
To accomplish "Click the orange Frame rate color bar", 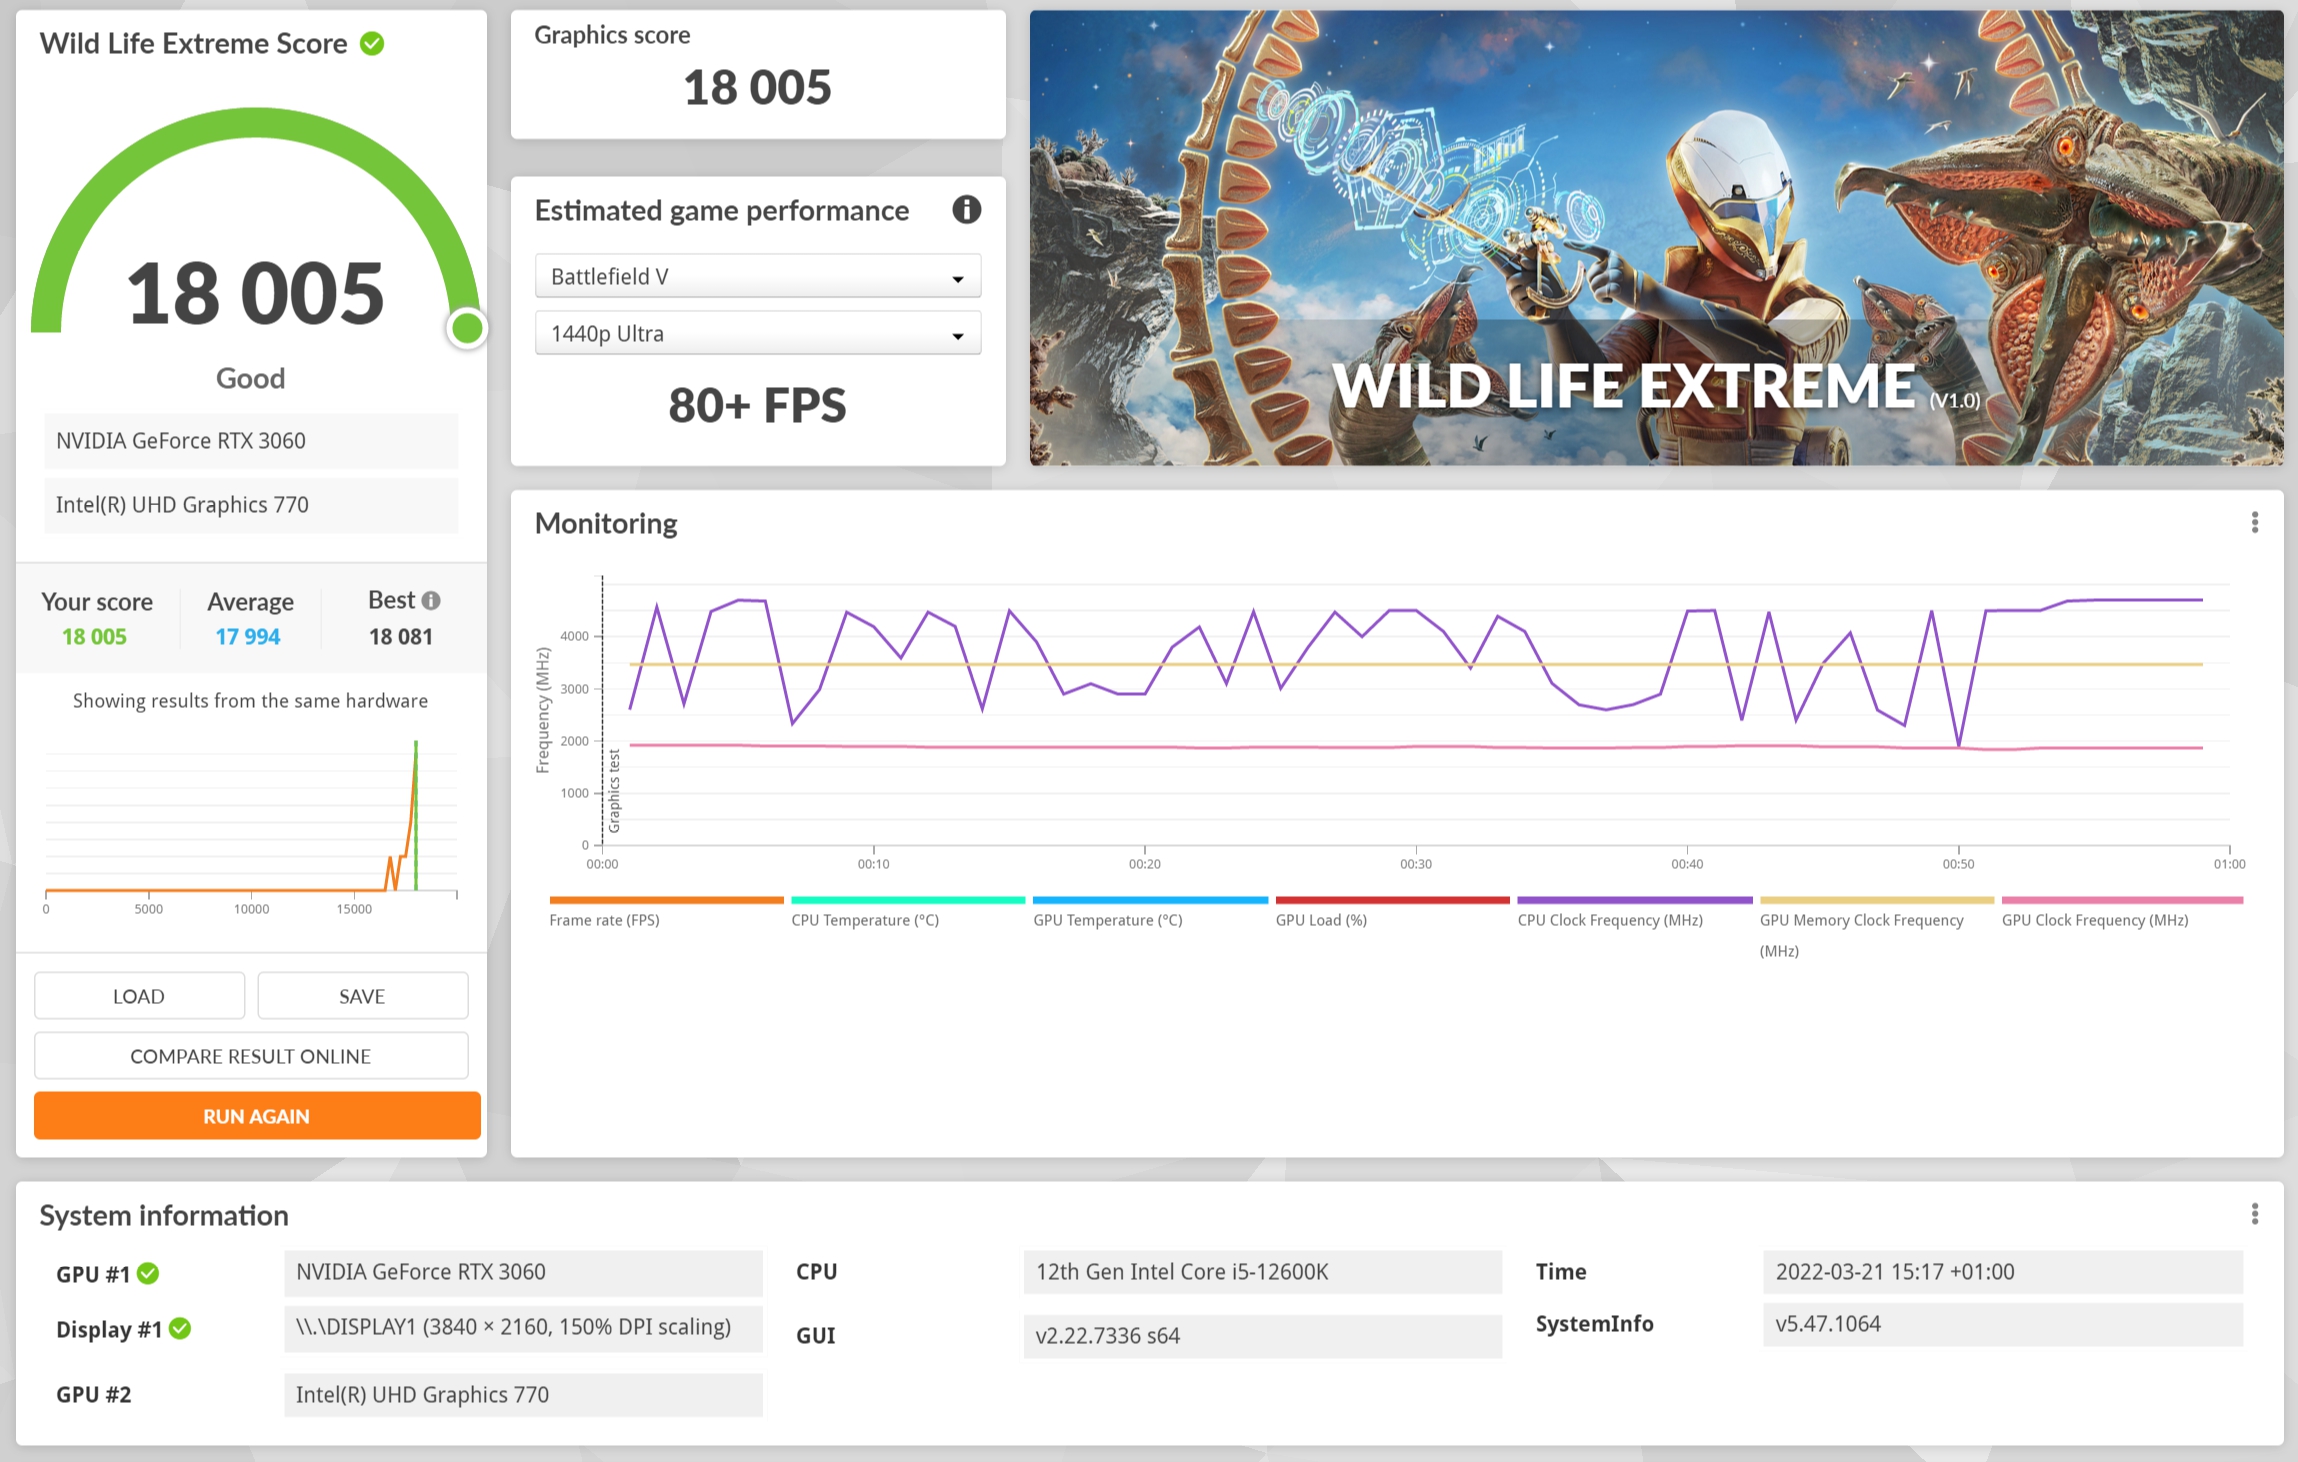I will [x=666, y=900].
